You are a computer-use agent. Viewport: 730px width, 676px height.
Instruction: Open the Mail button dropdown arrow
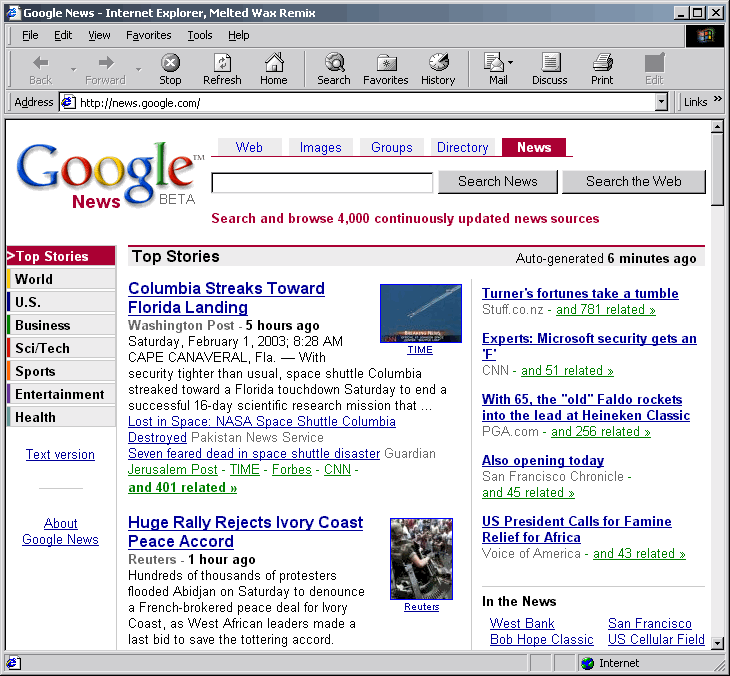[511, 62]
